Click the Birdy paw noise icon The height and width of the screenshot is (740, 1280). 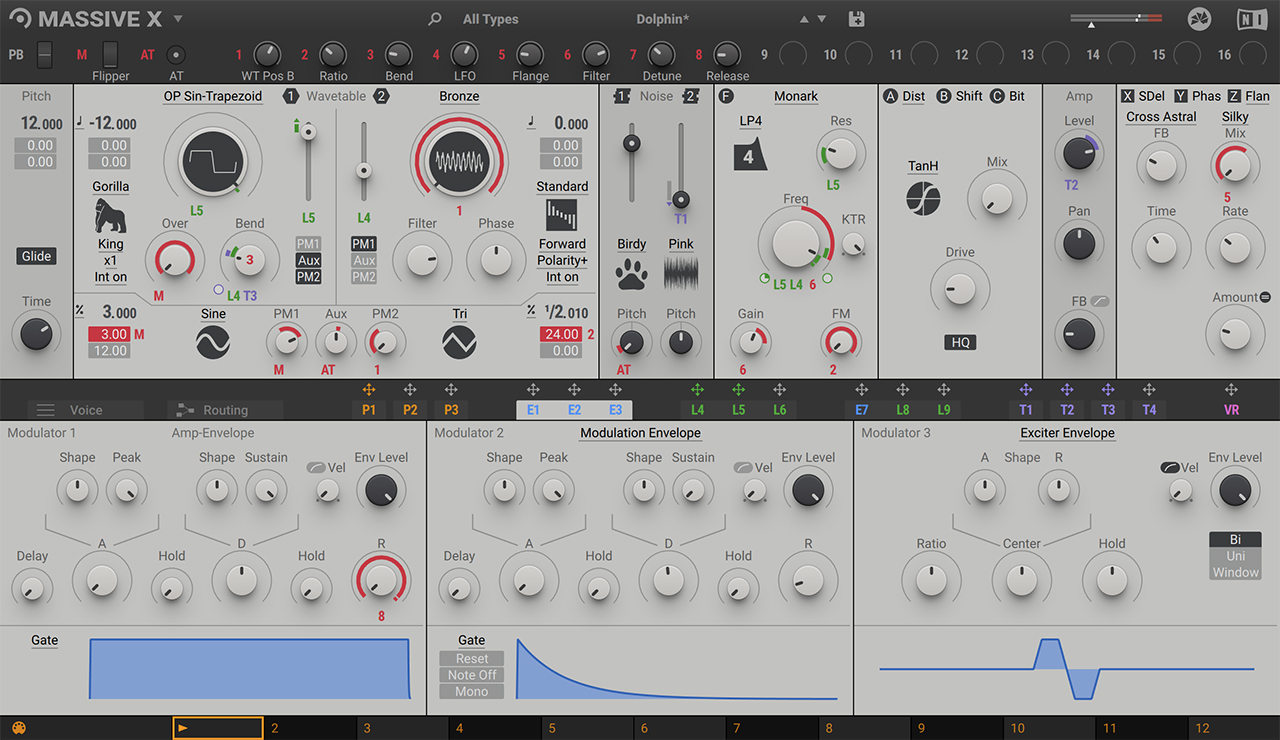click(x=631, y=273)
